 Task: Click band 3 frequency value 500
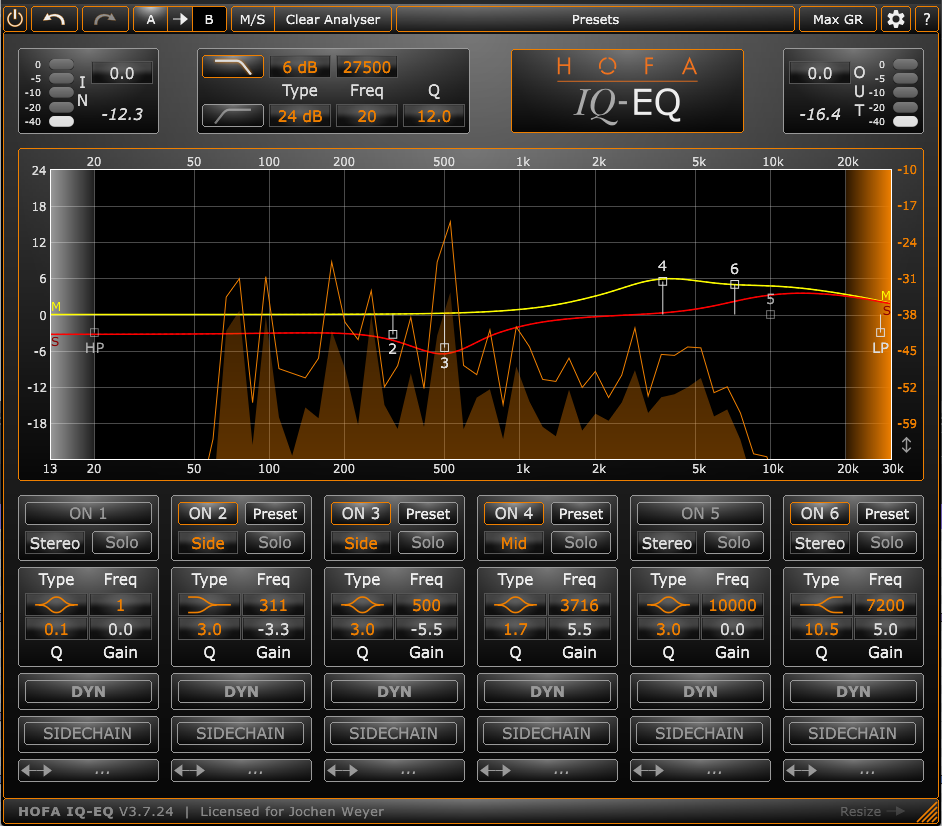(427, 605)
